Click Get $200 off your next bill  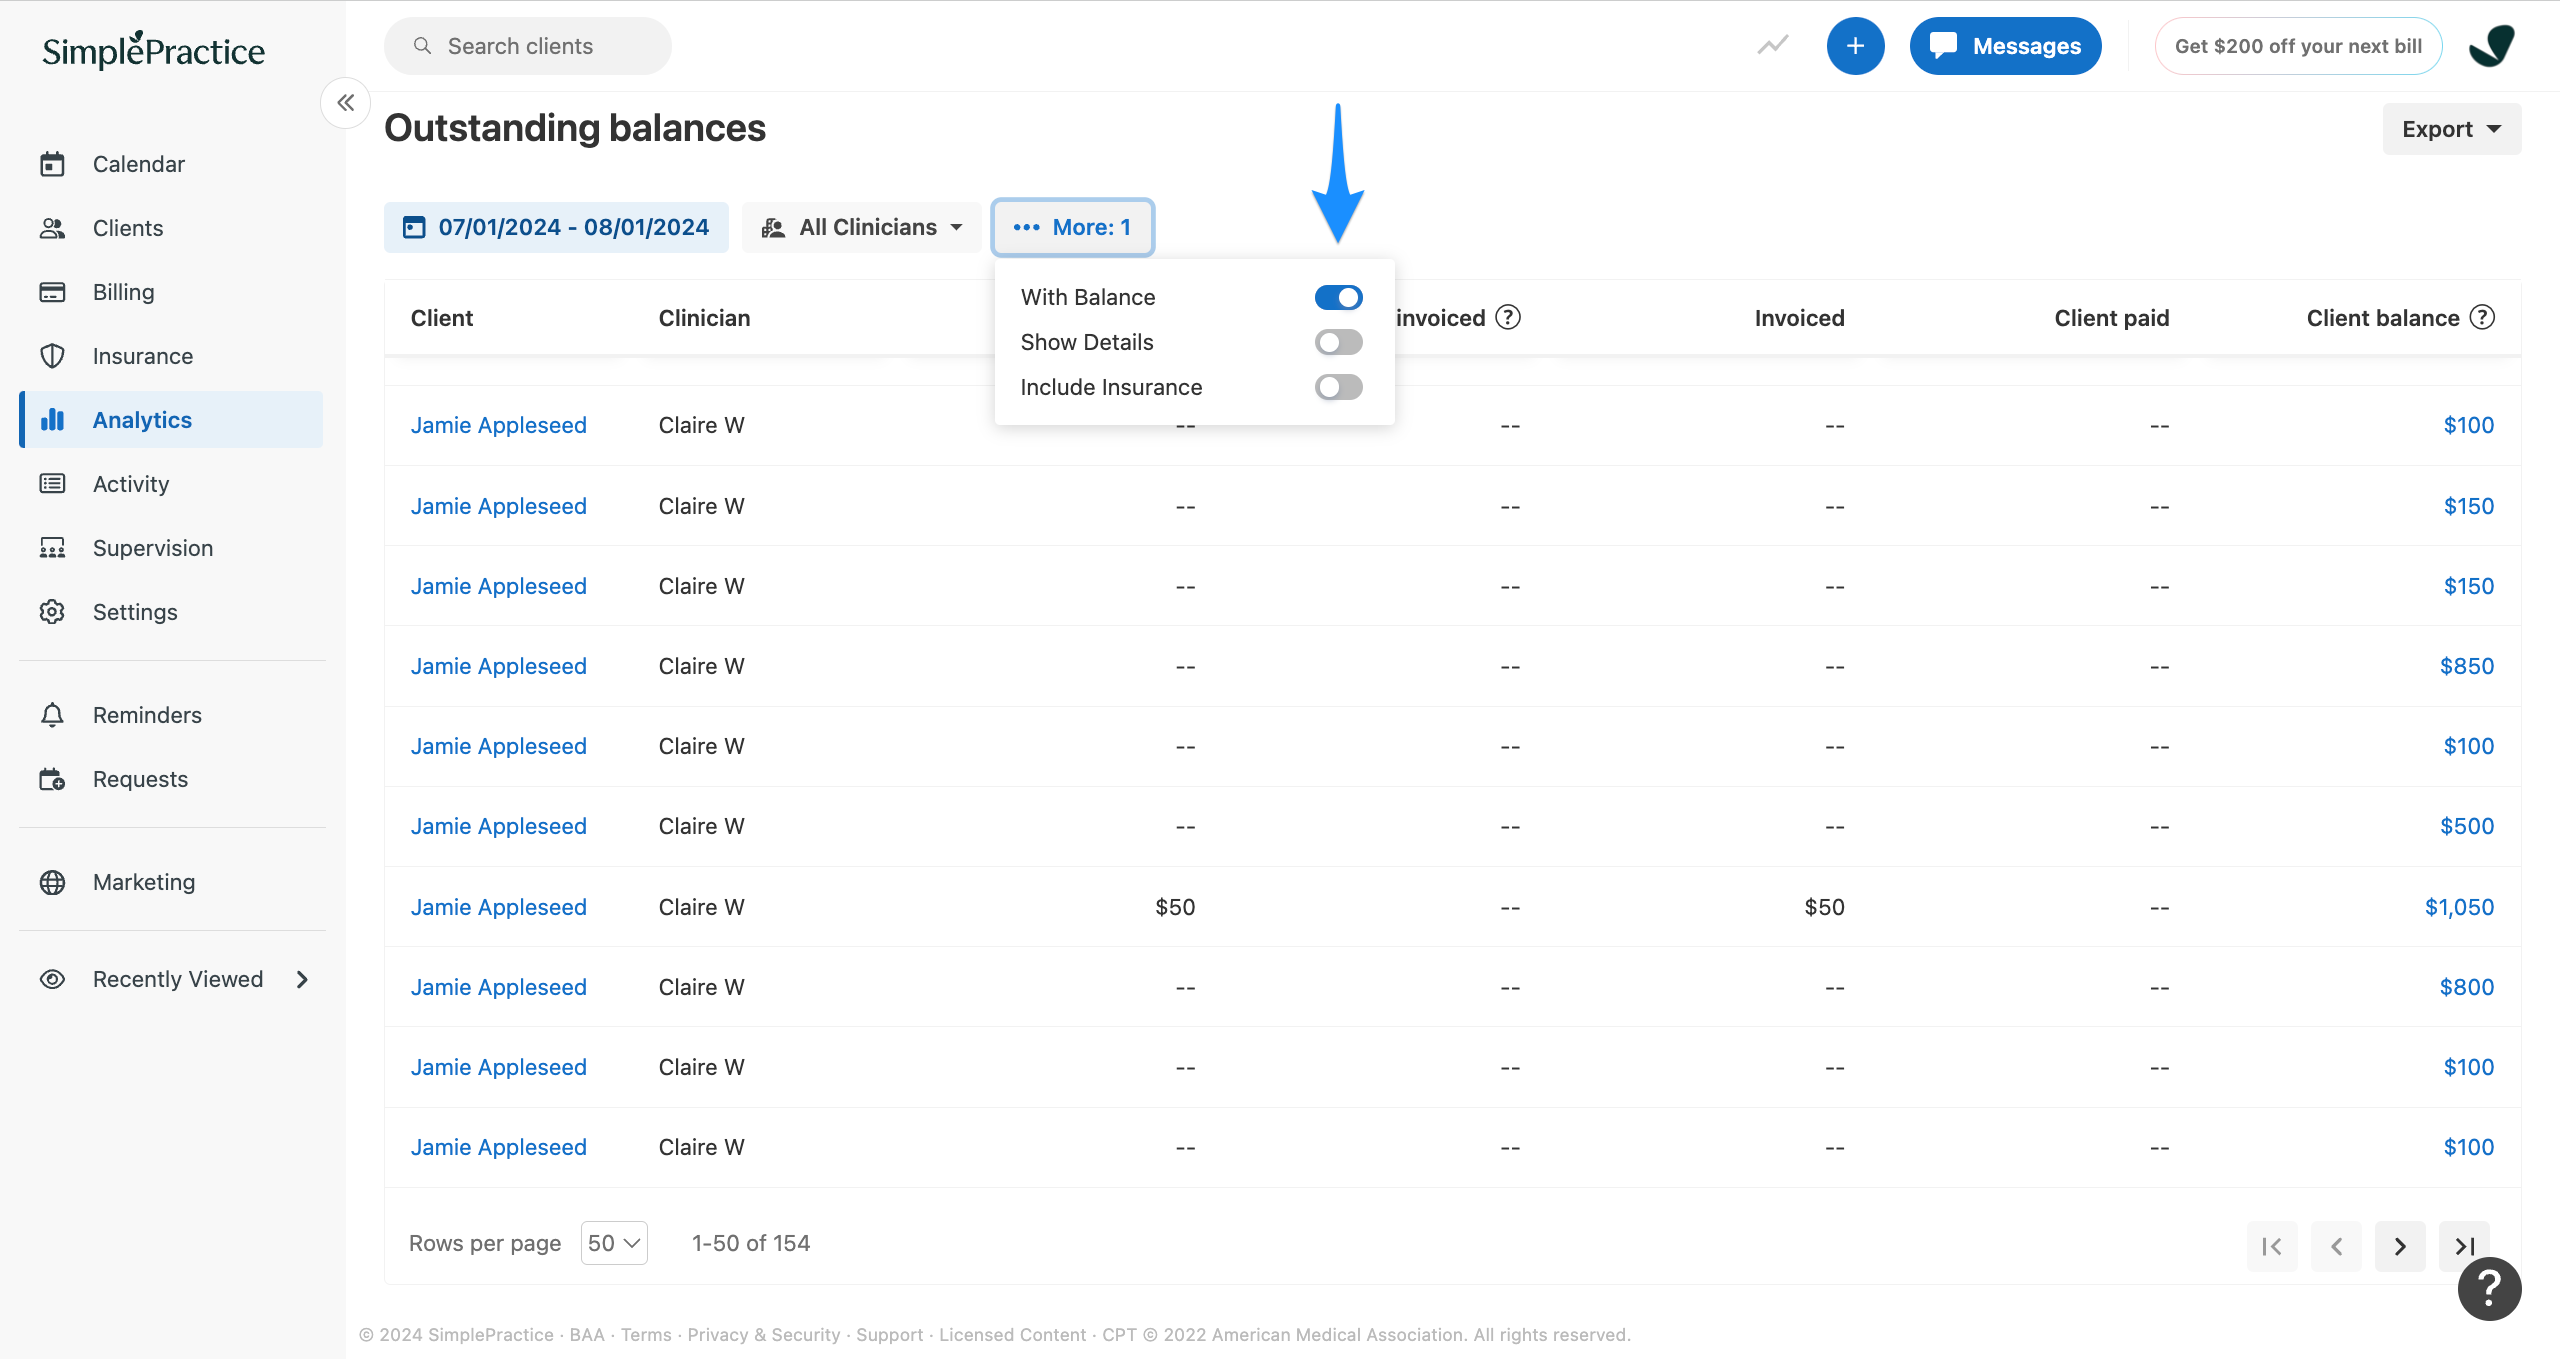[x=2298, y=46]
